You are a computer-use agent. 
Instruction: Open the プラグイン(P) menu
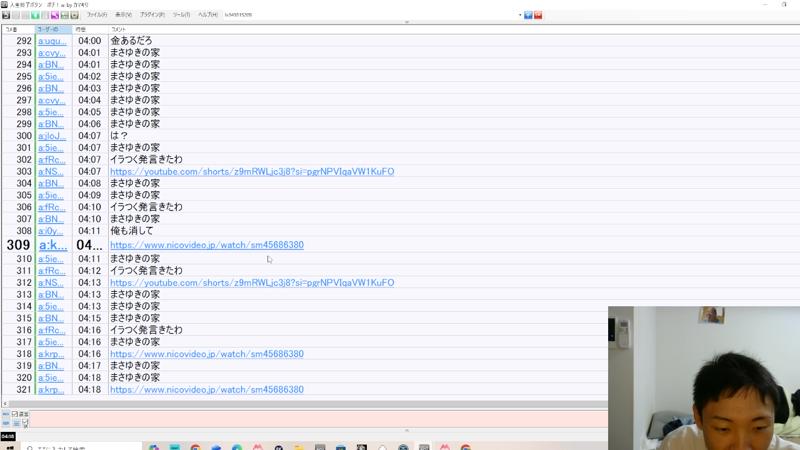(x=152, y=15)
